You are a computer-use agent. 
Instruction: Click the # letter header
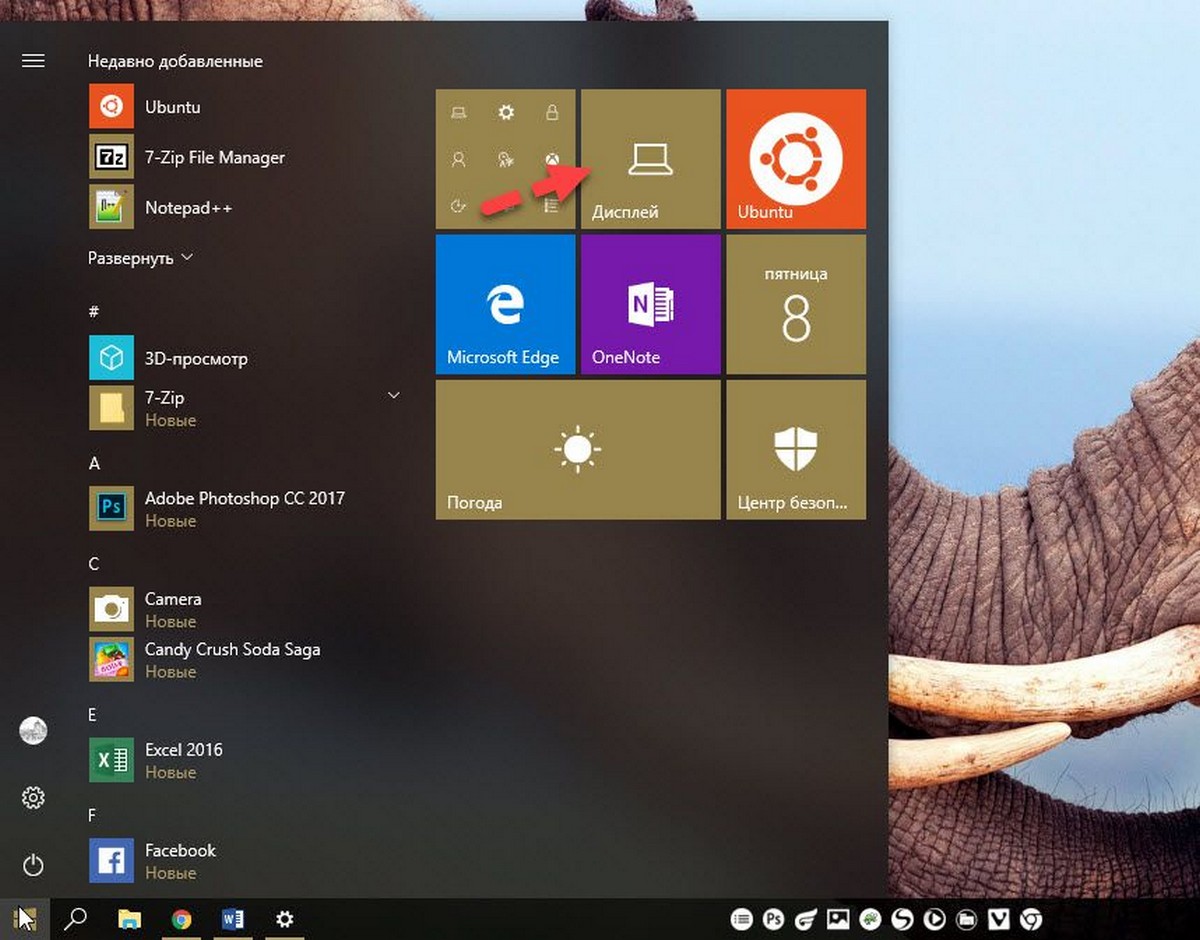coord(94,312)
